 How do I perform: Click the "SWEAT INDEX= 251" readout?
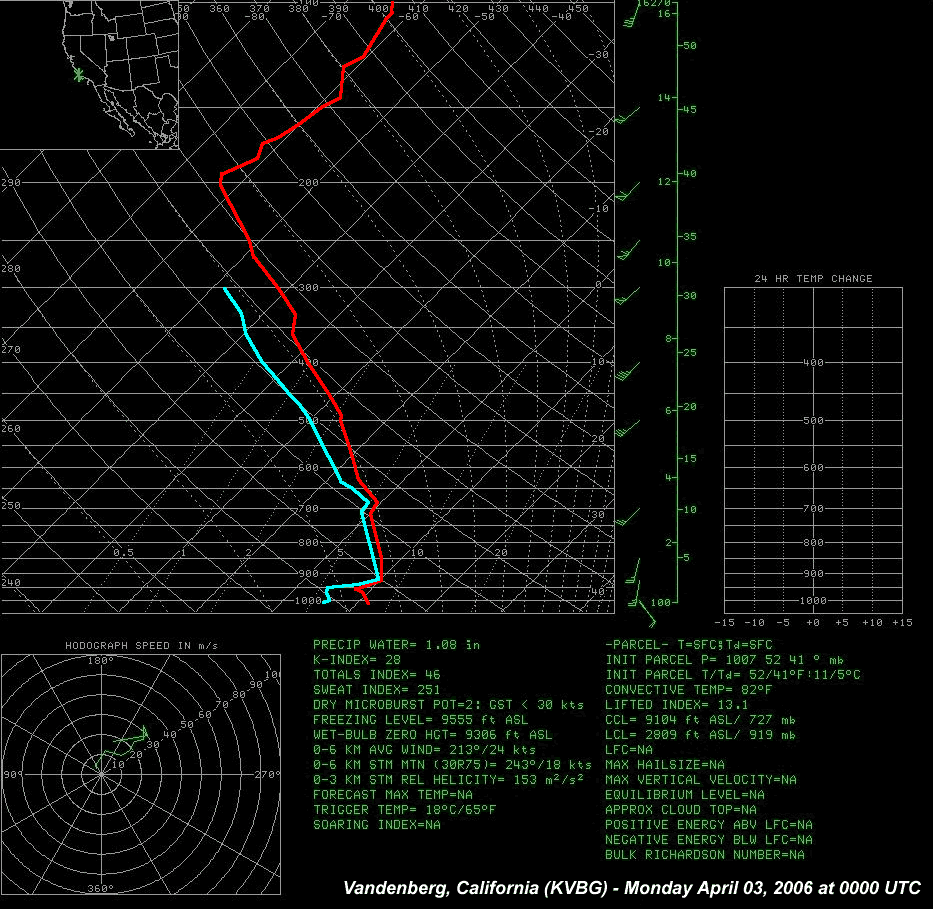pyautogui.click(x=377, y=689)
